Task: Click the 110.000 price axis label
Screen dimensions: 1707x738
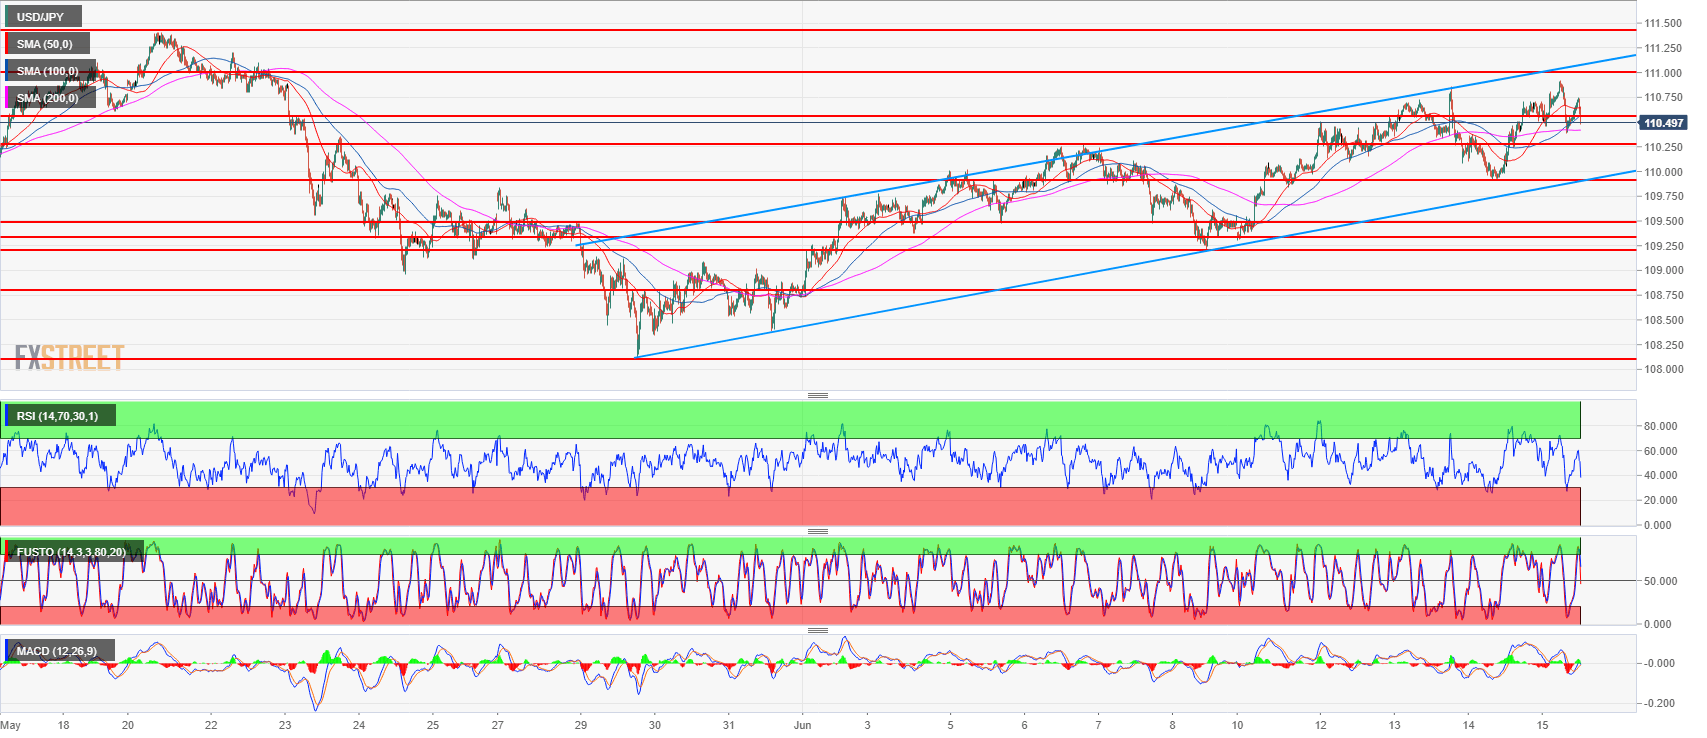Action: (1663, 172)
